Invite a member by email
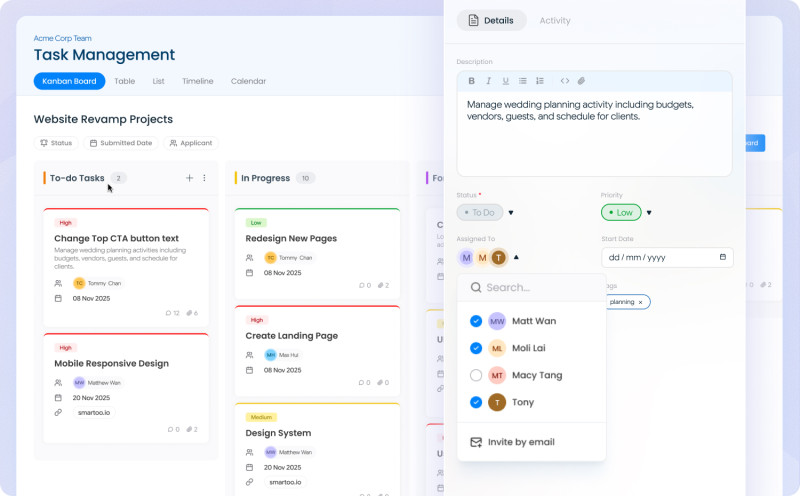The height and width of the screenshot is (496, 800). (512, 442)
